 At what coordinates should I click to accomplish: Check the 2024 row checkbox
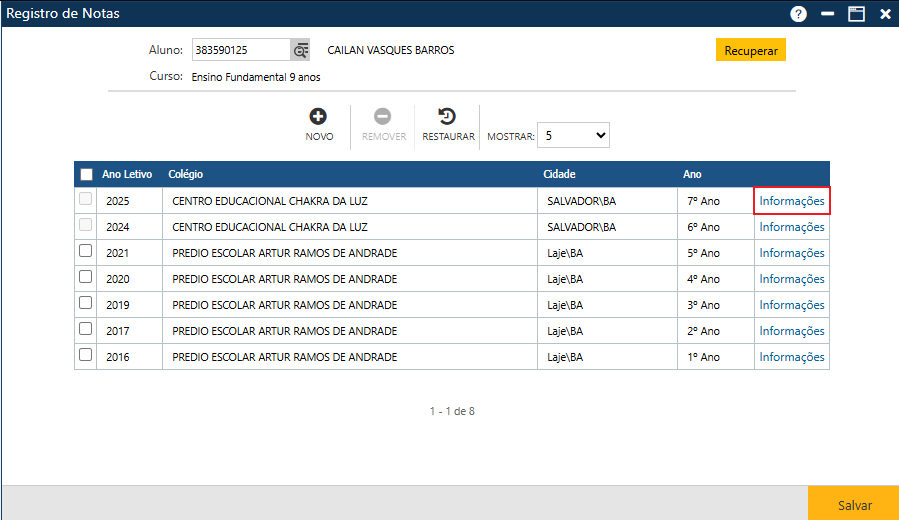85,225
